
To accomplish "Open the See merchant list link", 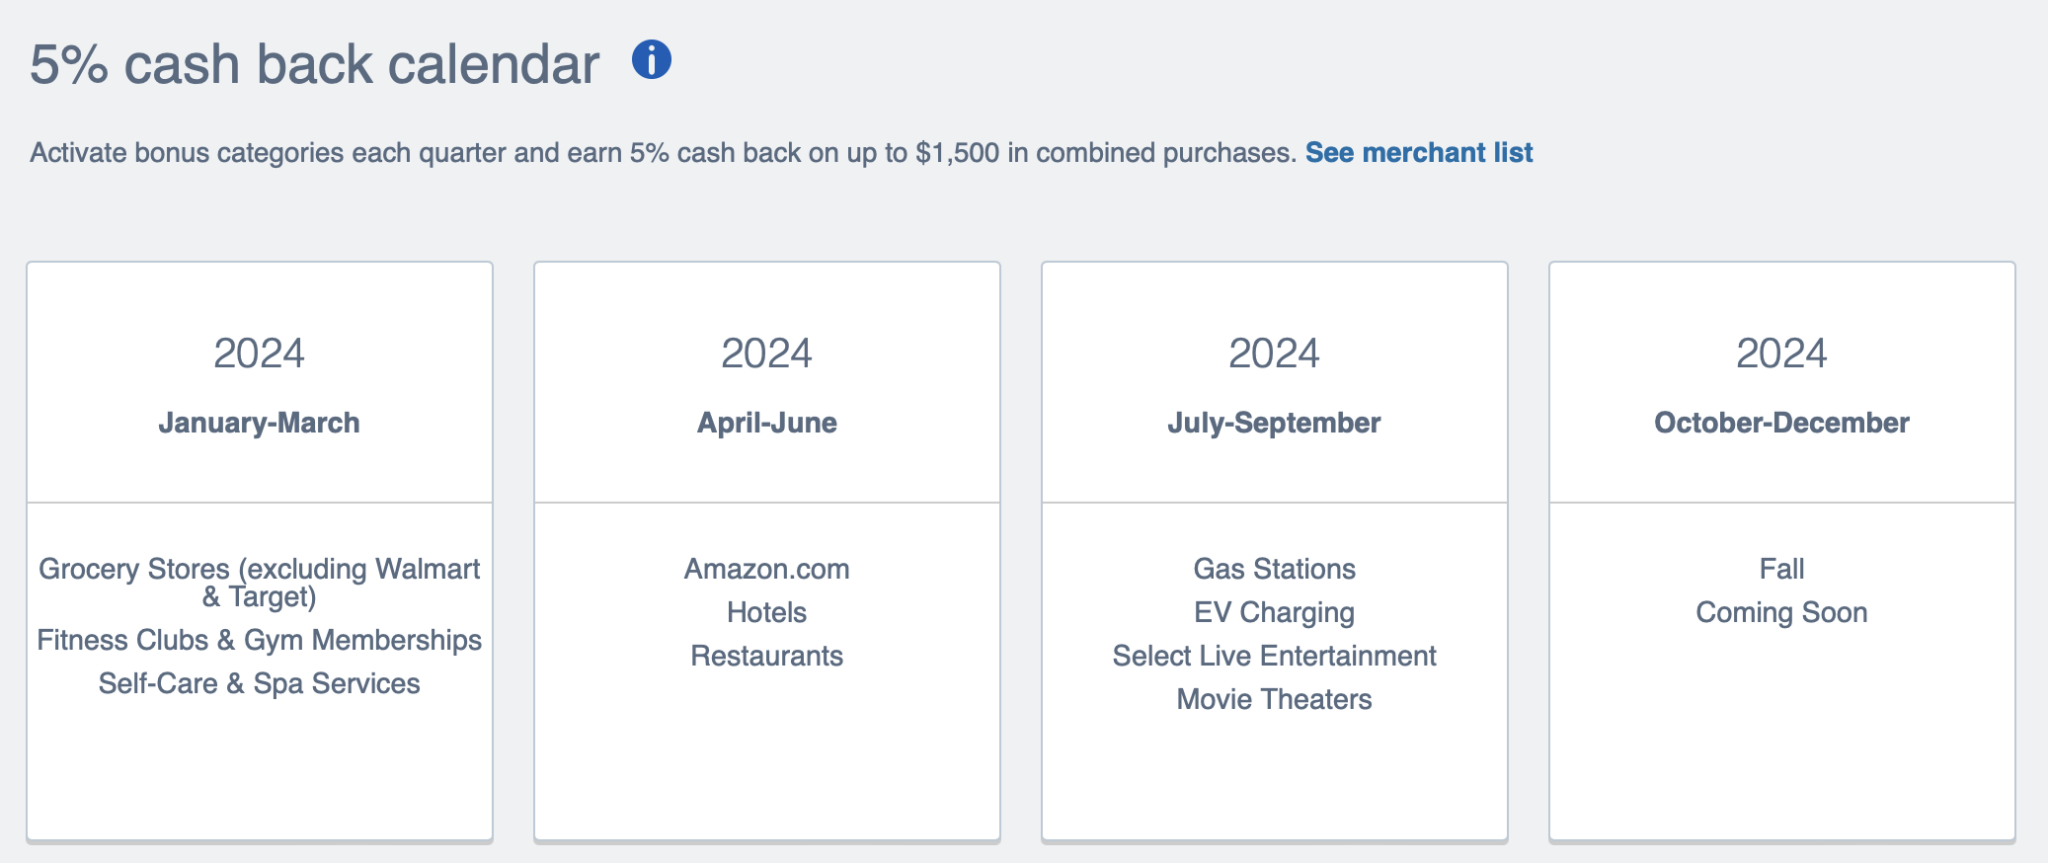I will click(1420, 153).
